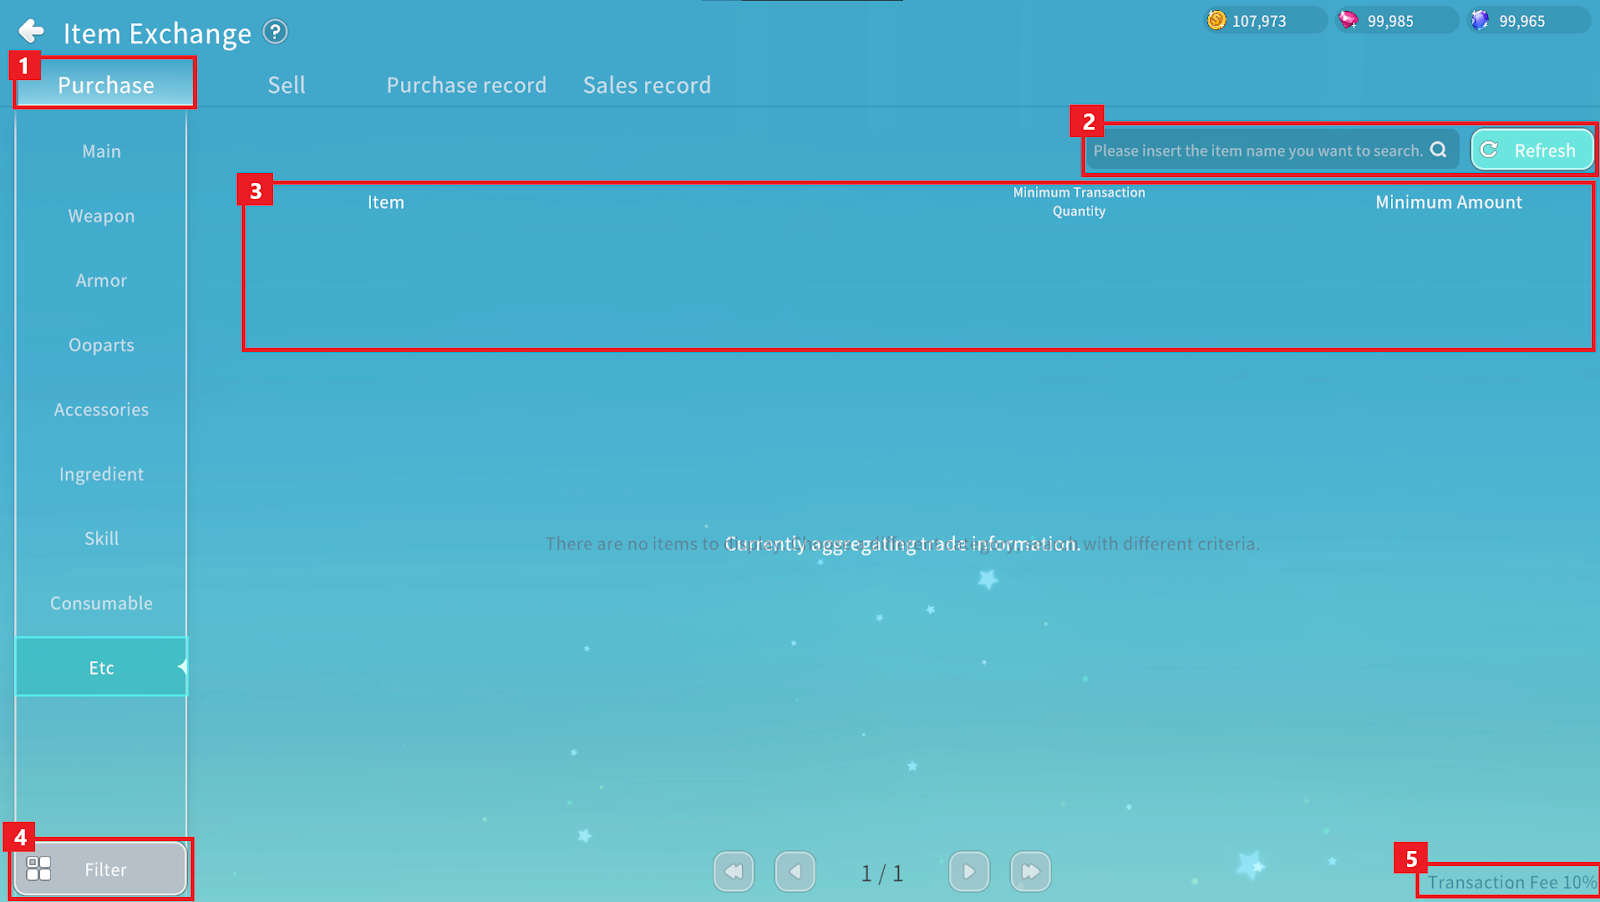Open the Sales record tab
Screen dimensions: 1600x902
pos(647,85)
